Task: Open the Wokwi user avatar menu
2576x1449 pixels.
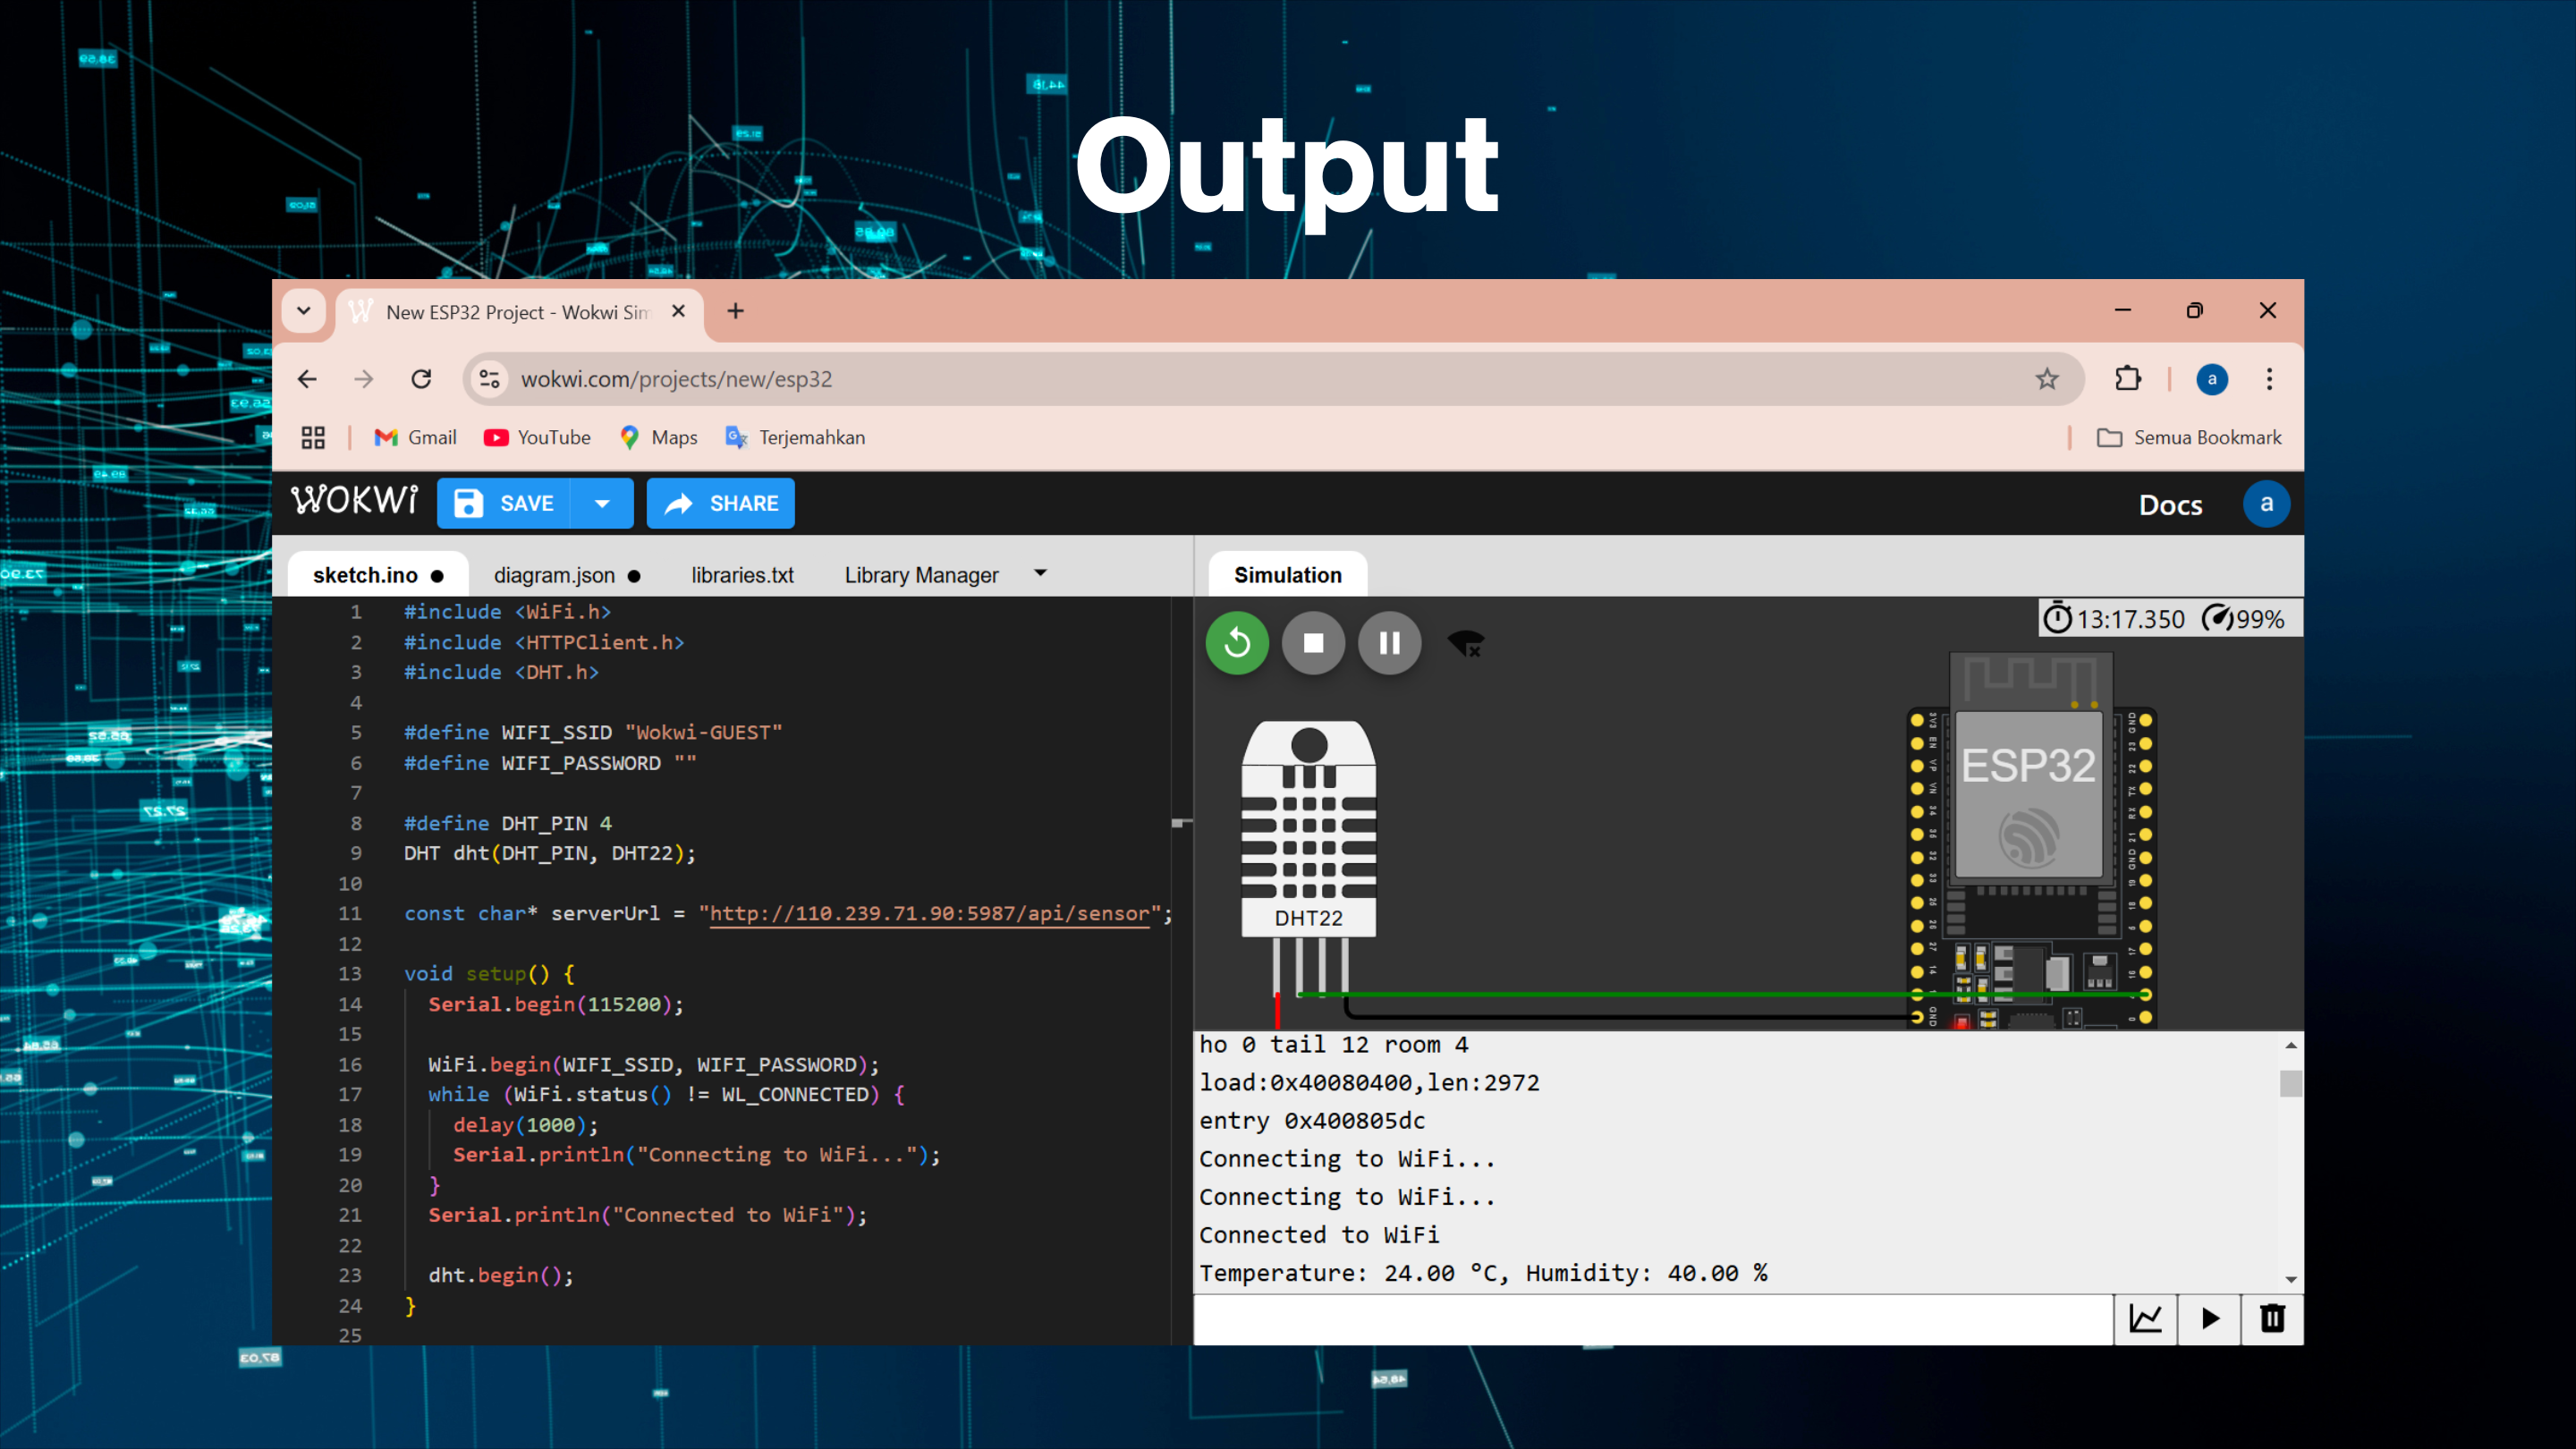Action: point(2266,503)
